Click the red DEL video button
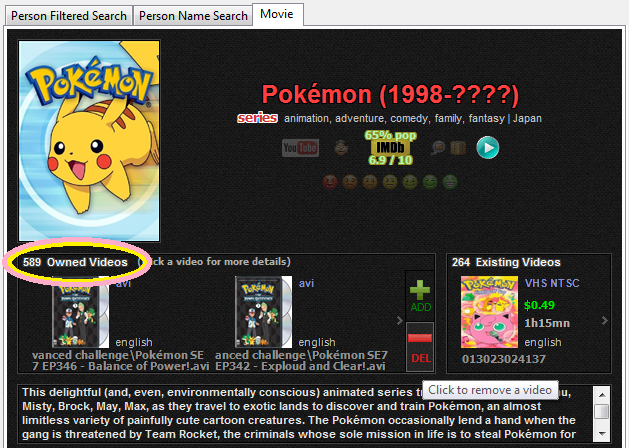 [x=420, y=347]
